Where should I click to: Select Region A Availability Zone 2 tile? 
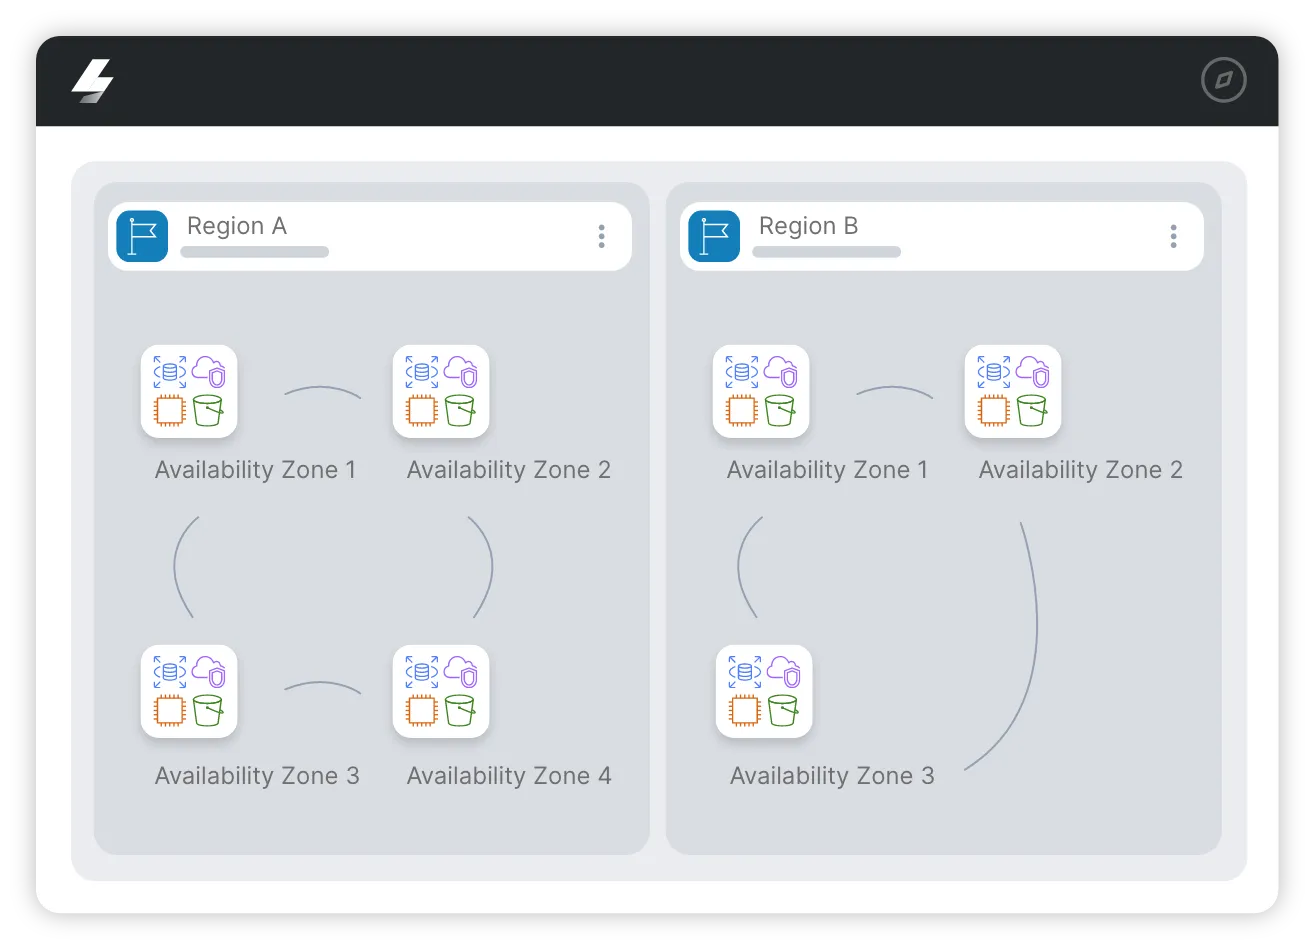pyautogui.click(x=441, y=391)
